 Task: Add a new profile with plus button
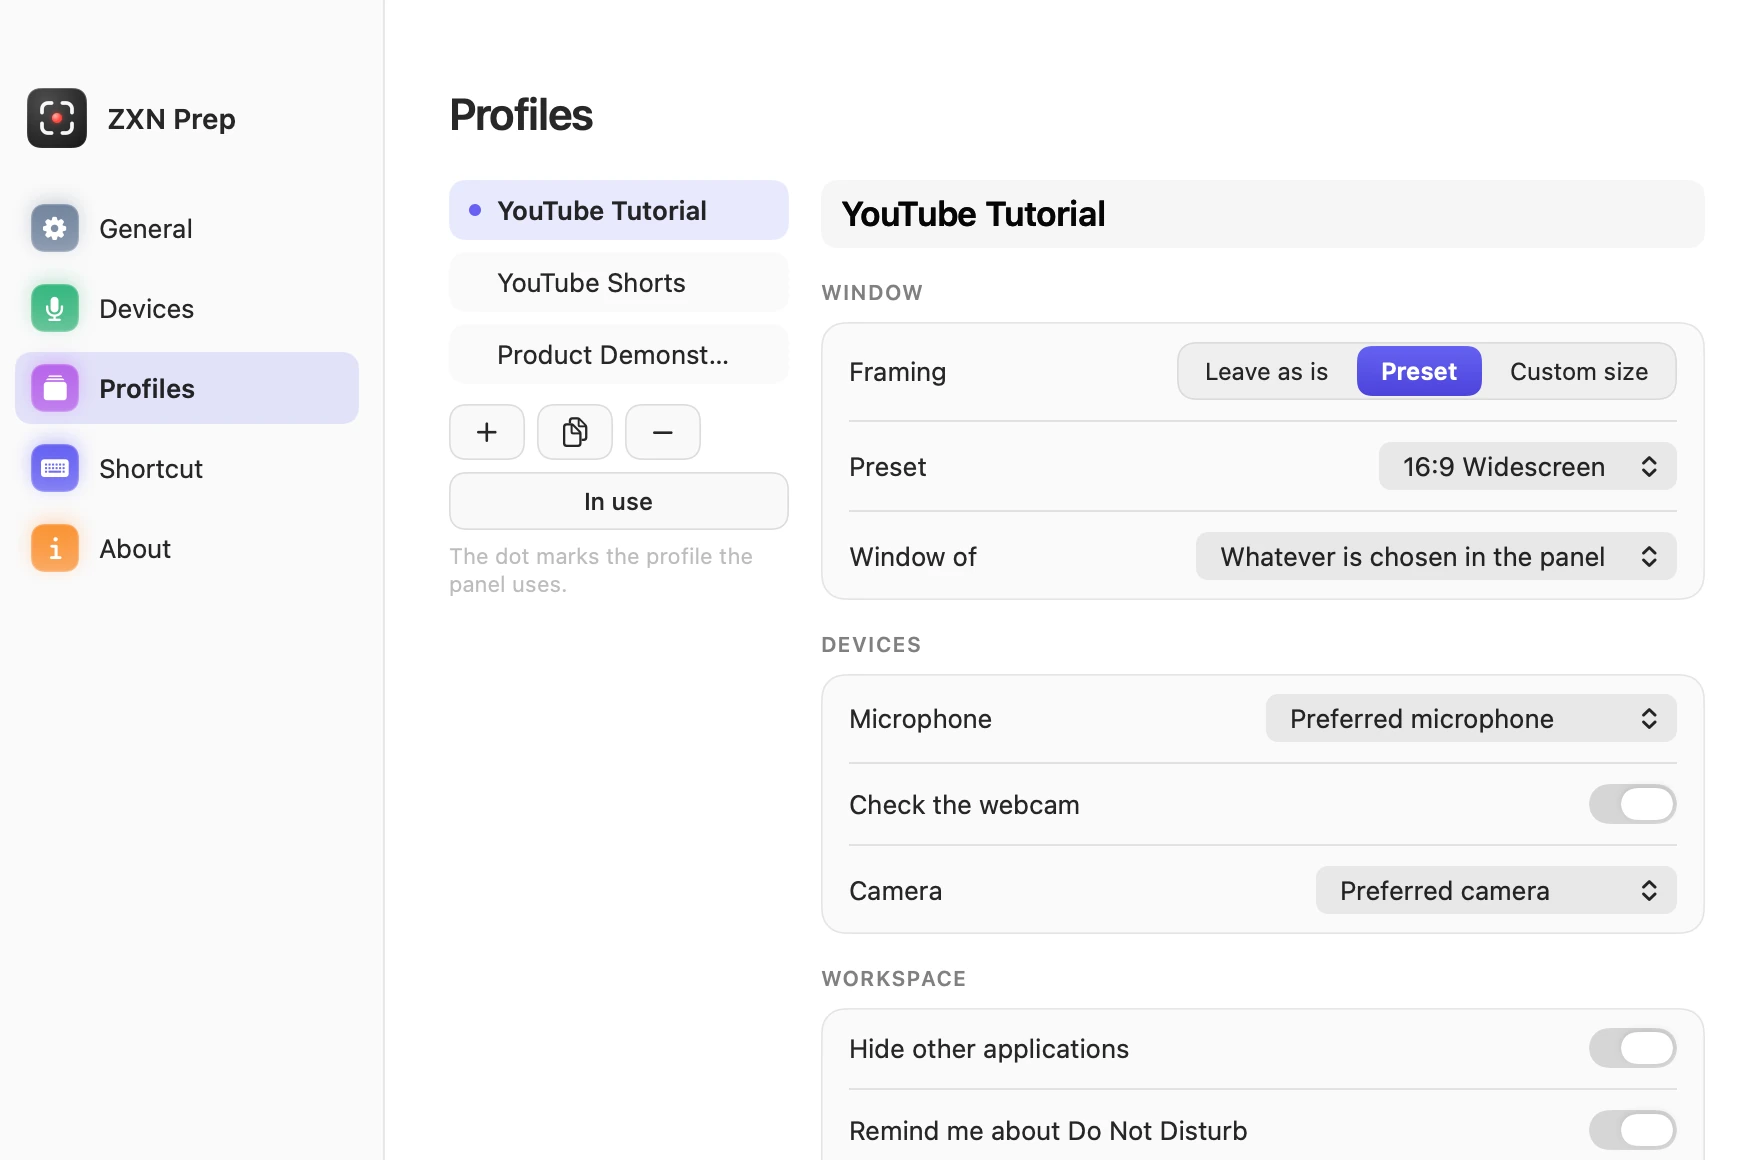(x=487, y=432)
